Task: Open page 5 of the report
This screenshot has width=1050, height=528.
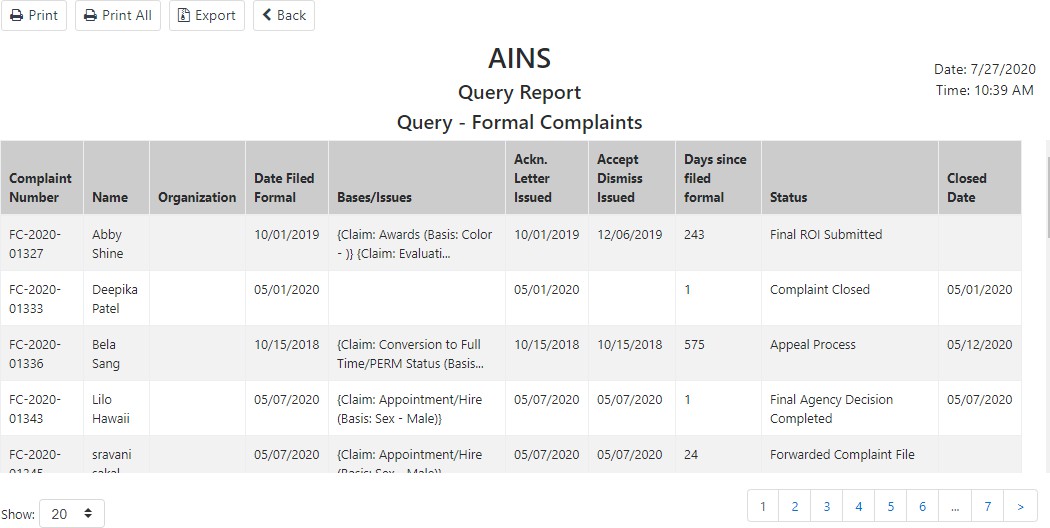Action: pos(891,507)
